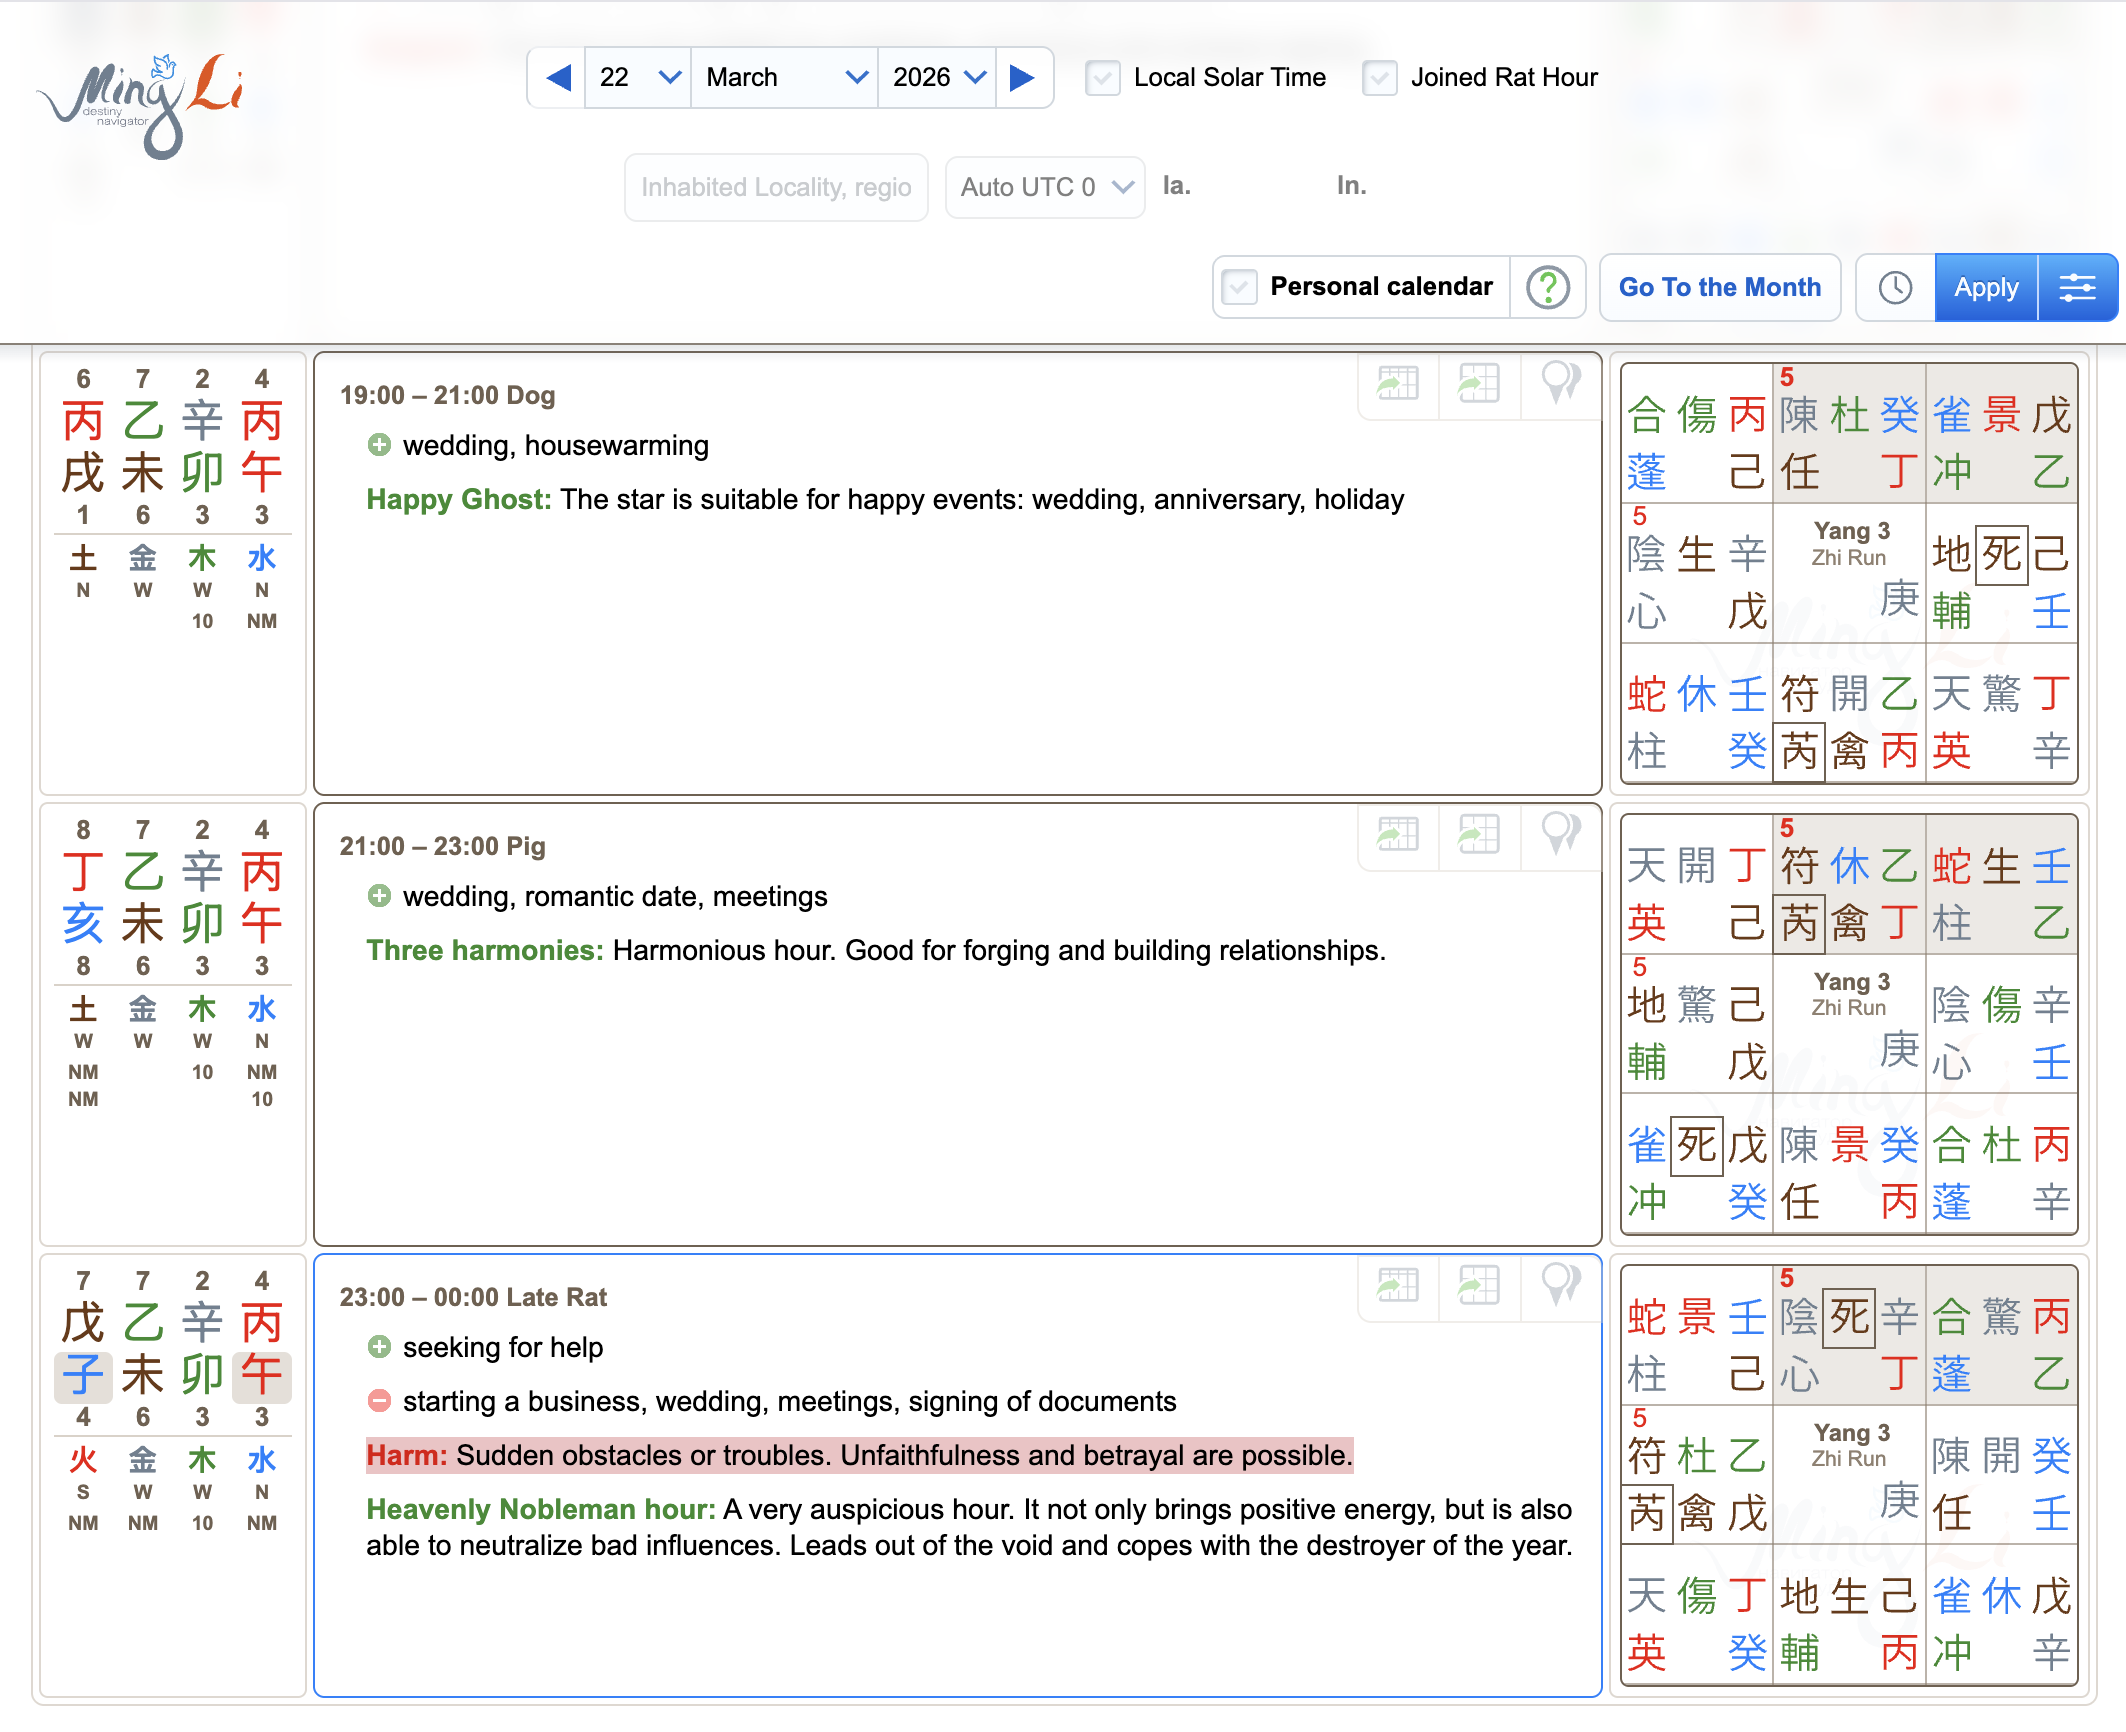Open the filter sliders settings icon

tap(2077, 288)
